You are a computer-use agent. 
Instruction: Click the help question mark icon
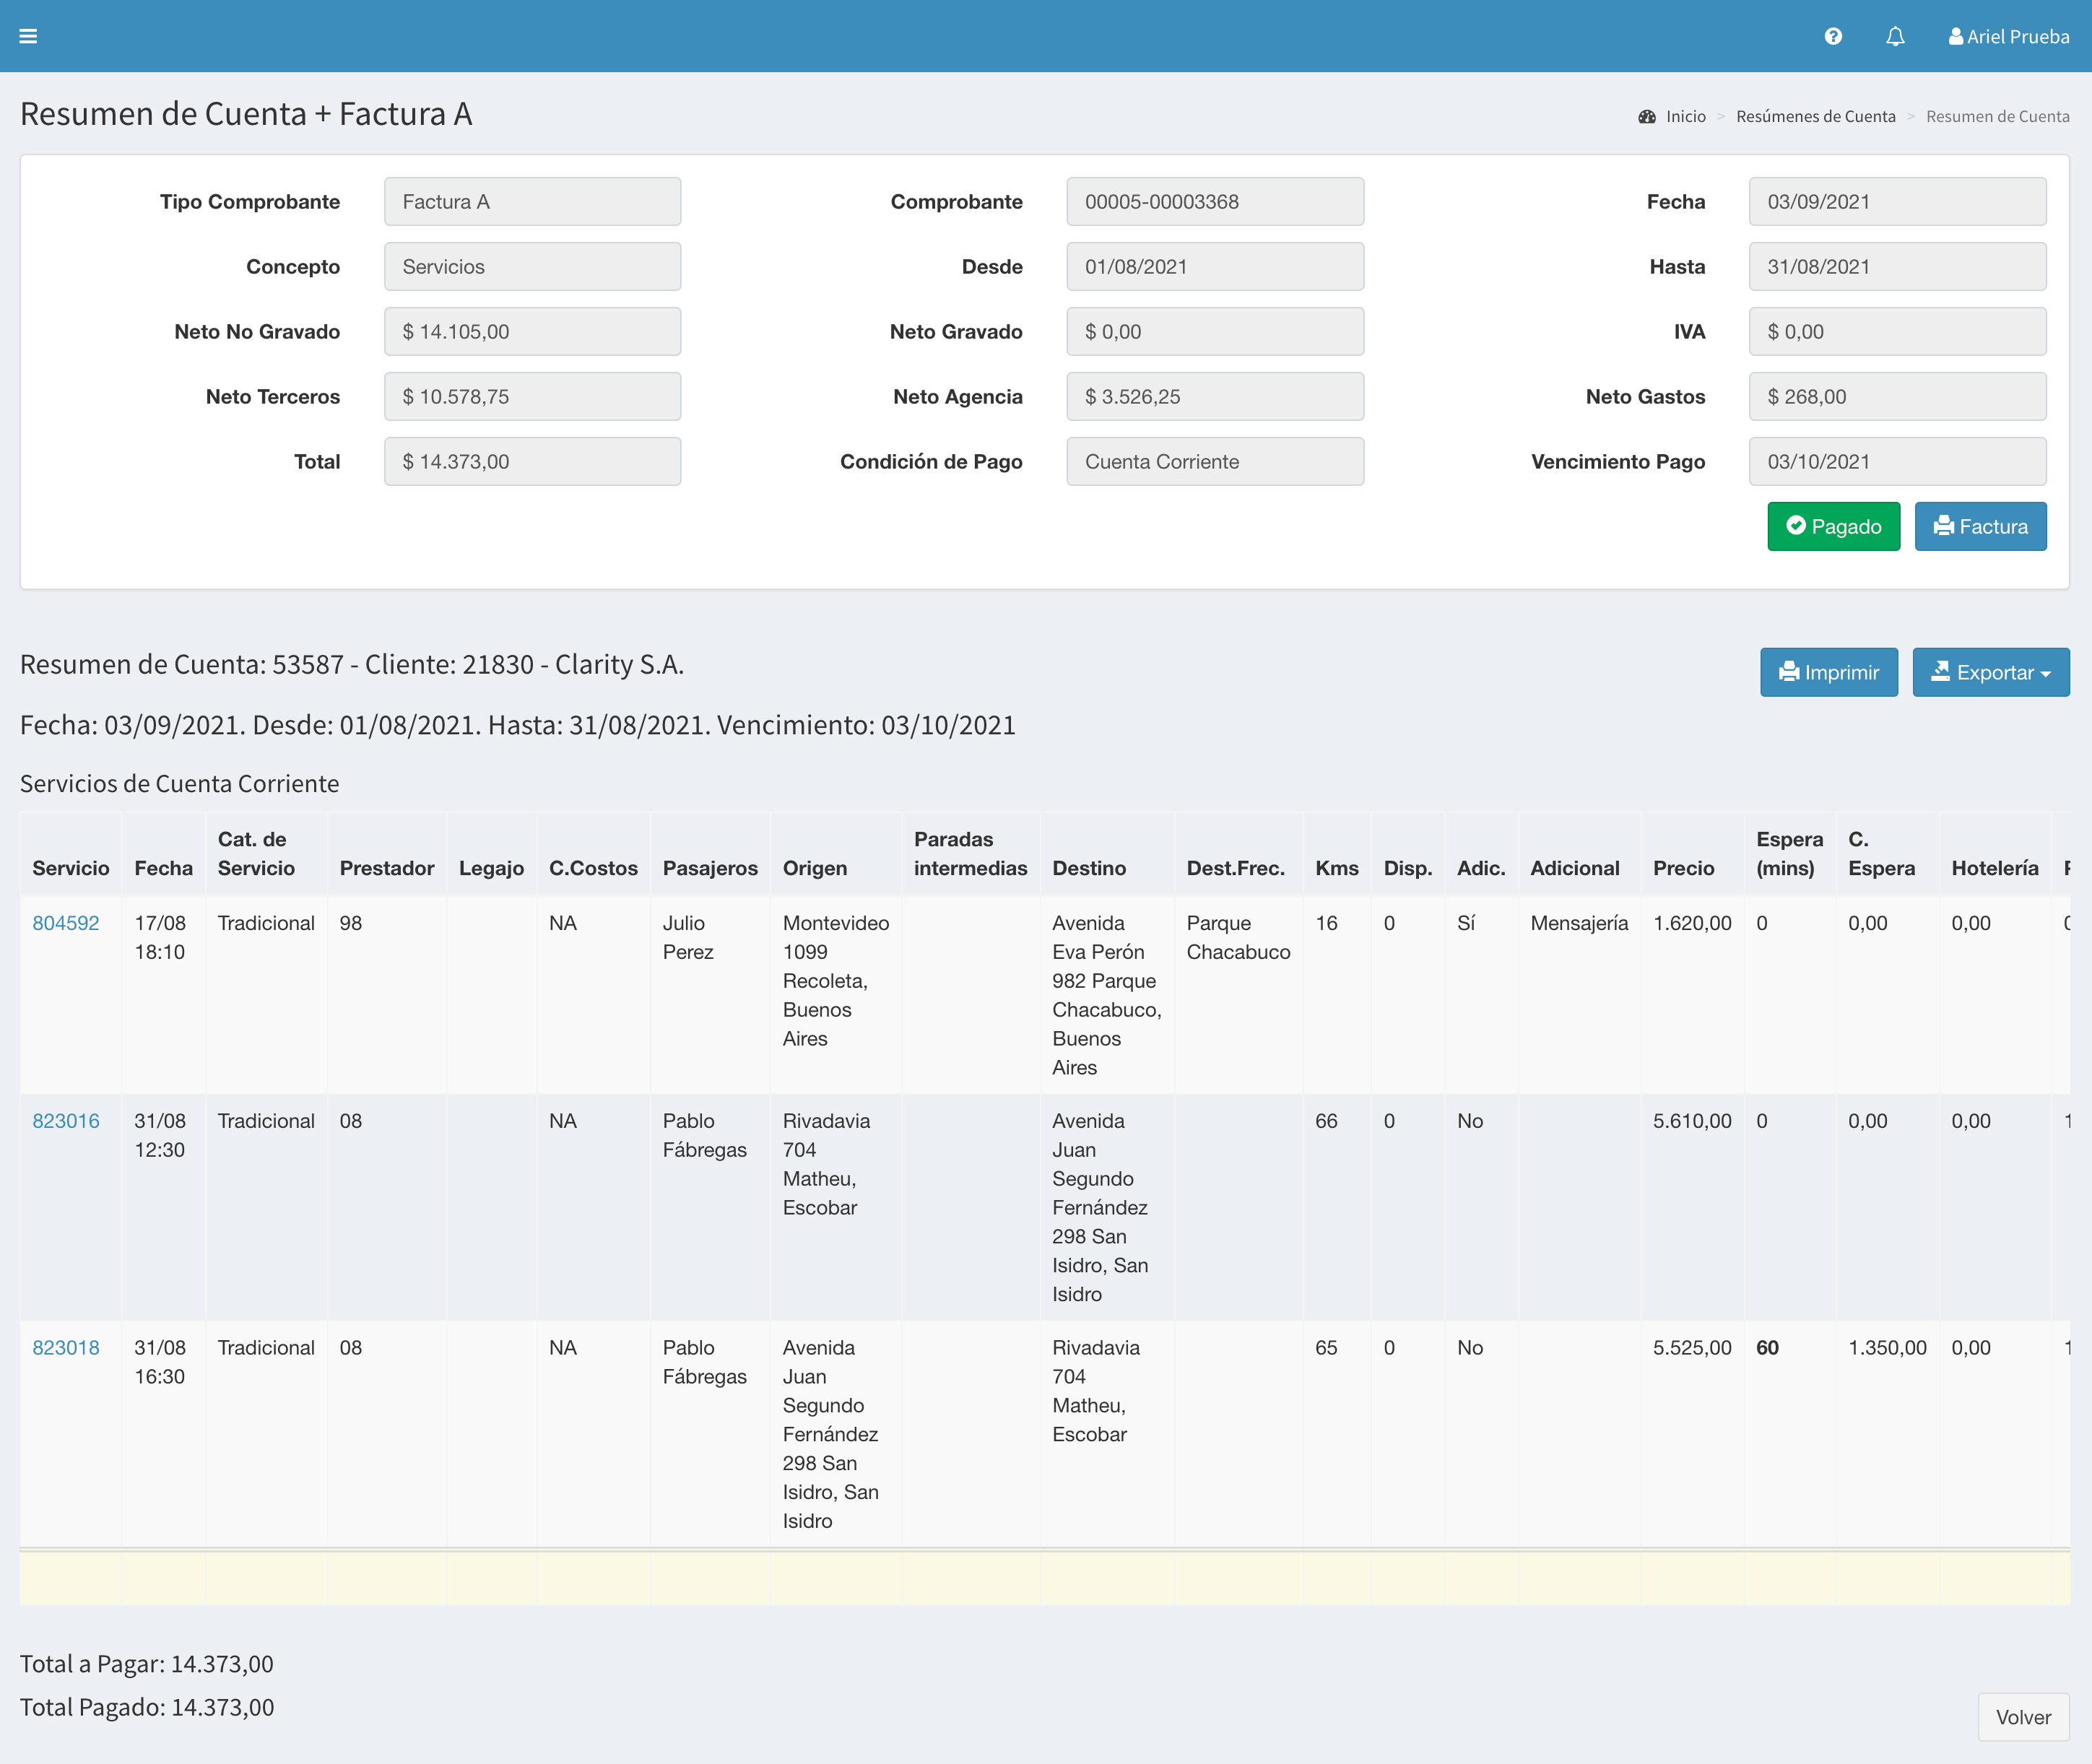1832,36
